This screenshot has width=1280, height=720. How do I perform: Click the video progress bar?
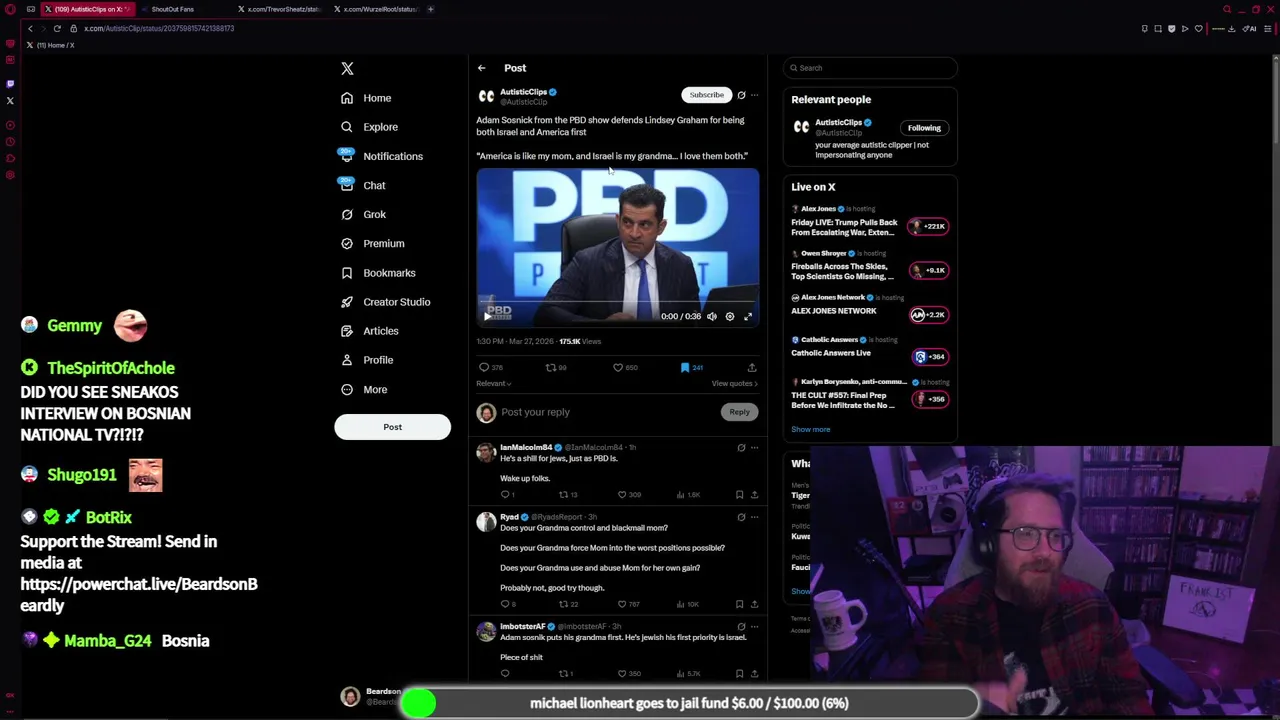pos(617,302)
